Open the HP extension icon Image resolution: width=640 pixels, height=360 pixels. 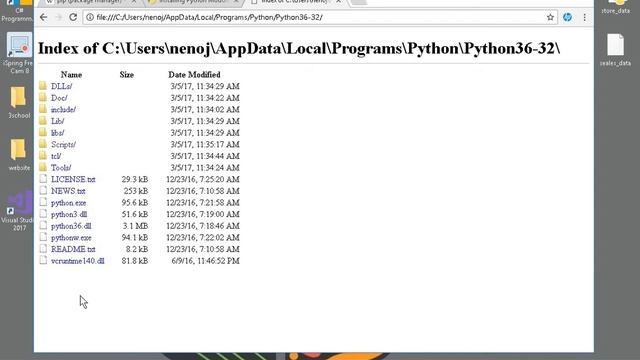click(x=567, y=17)
